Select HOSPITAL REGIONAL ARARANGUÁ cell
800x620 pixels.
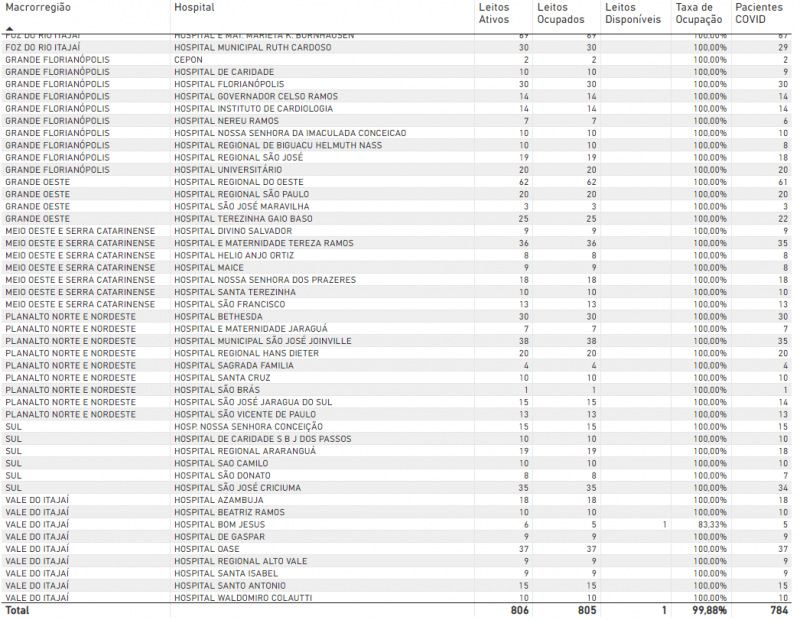point(245,452)
